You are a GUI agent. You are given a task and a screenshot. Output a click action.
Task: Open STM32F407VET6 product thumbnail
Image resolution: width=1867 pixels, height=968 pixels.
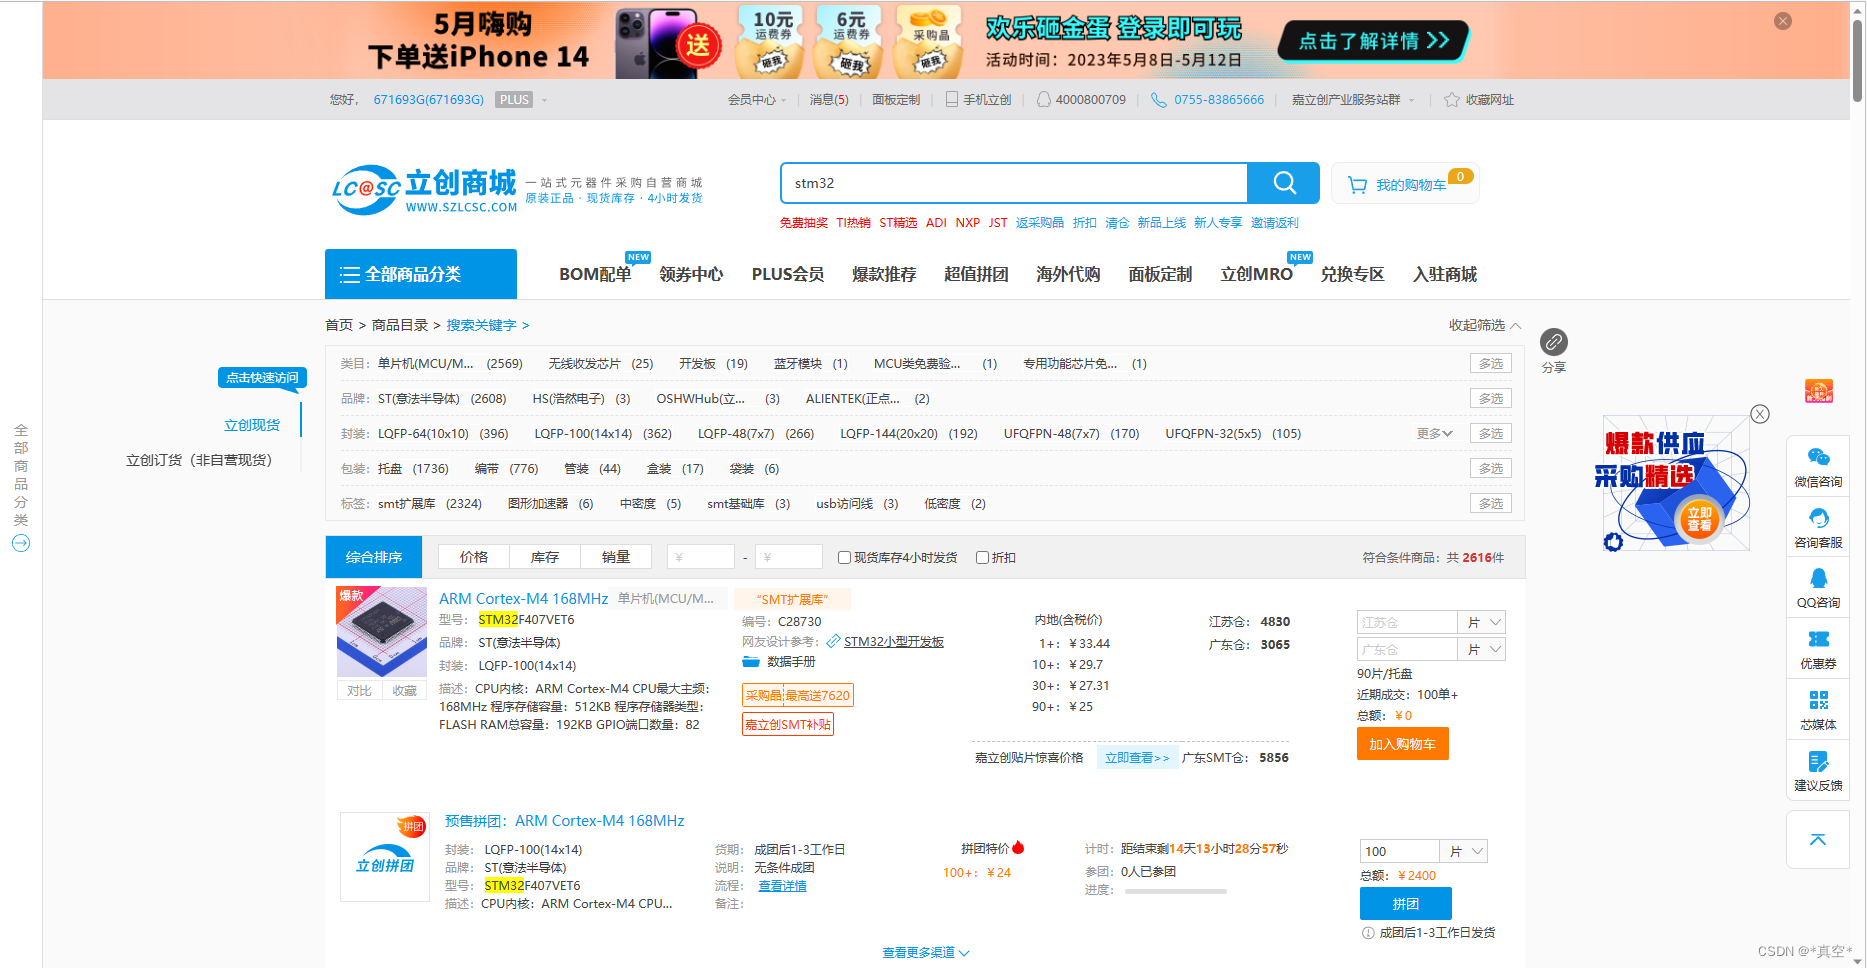tap(381, 632)
